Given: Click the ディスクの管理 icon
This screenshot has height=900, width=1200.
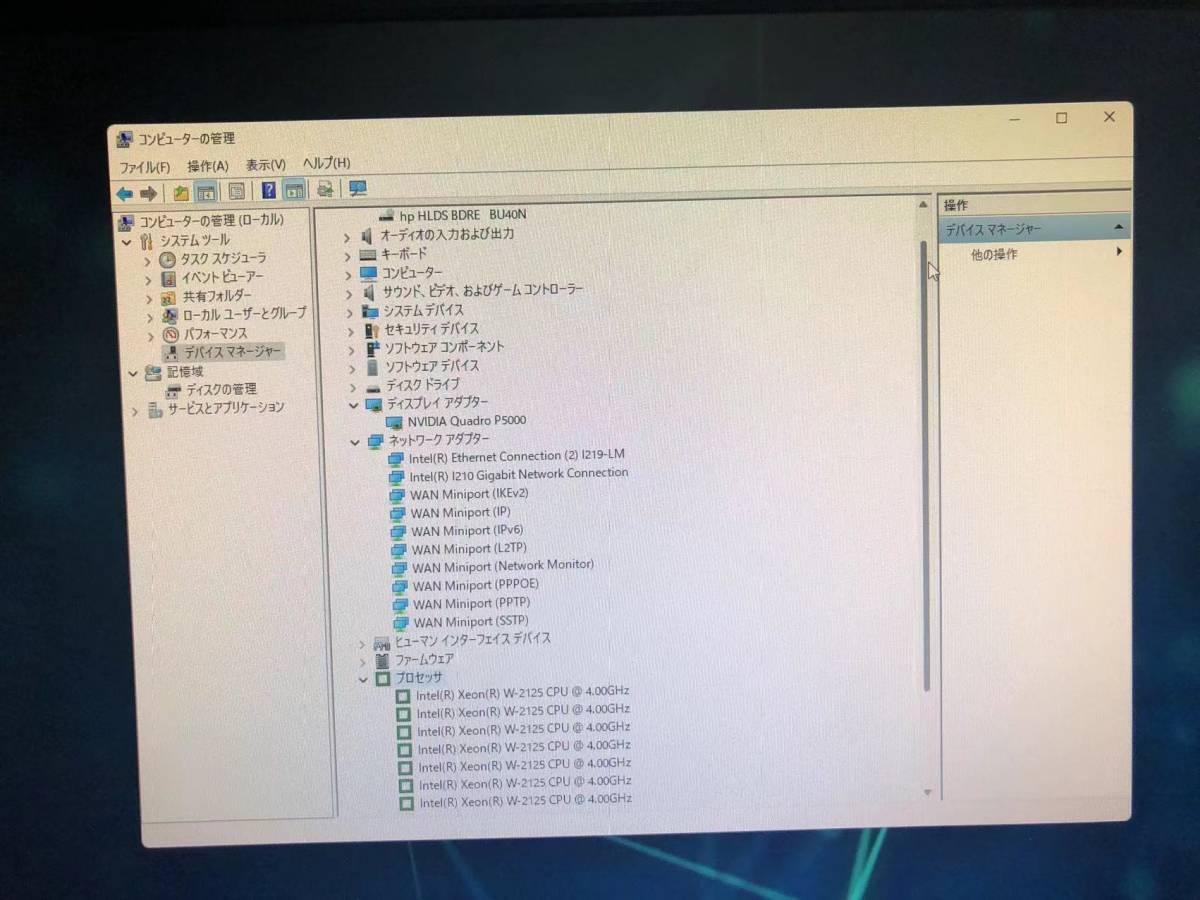Looking at the screenshot, I should coord(174,390).
